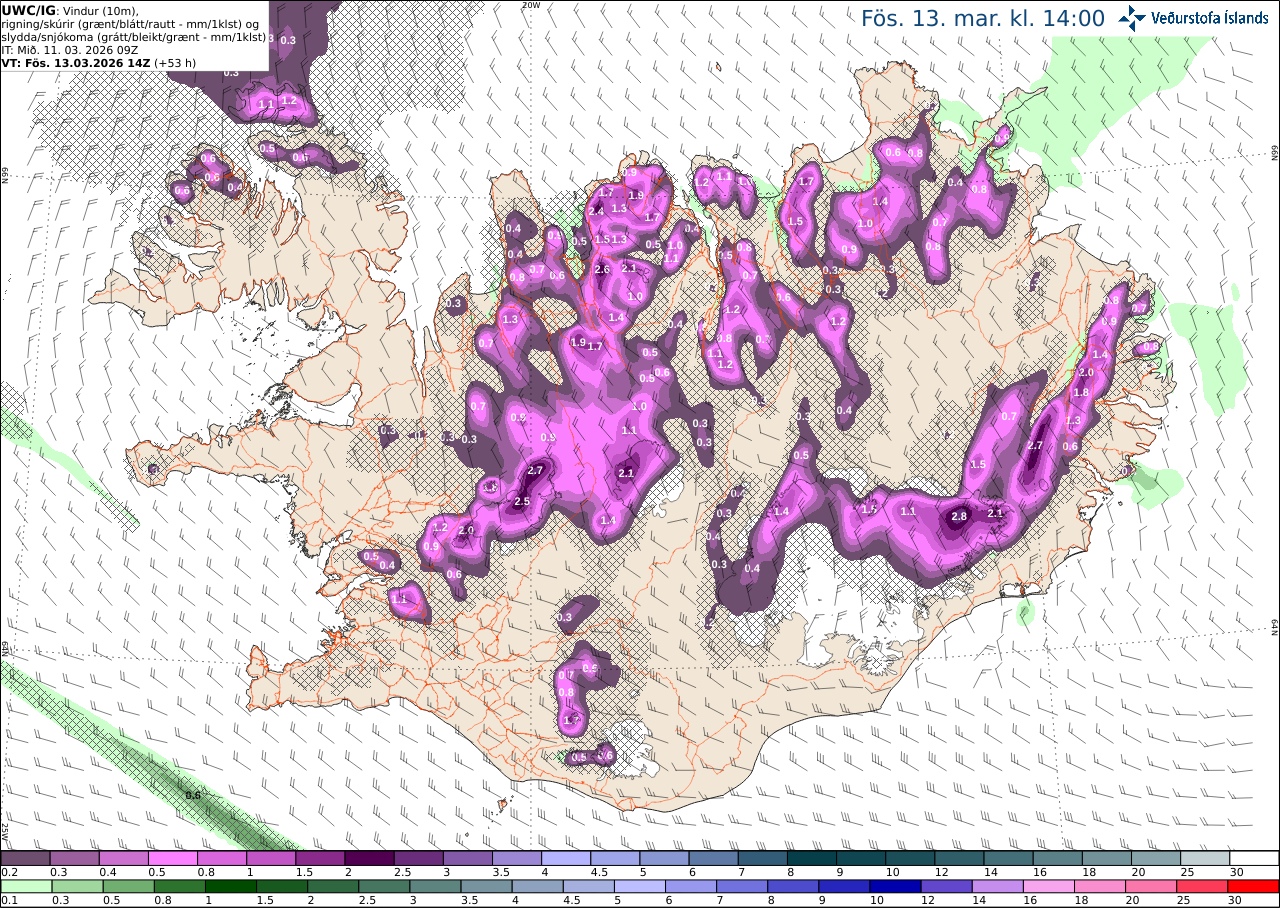This screenshot has width=1280, height=908.
Task: Select the forecast time 'Fös. 13. mar. kl. 14:00'
Action: pyautogui.click(x=983, y=18)
